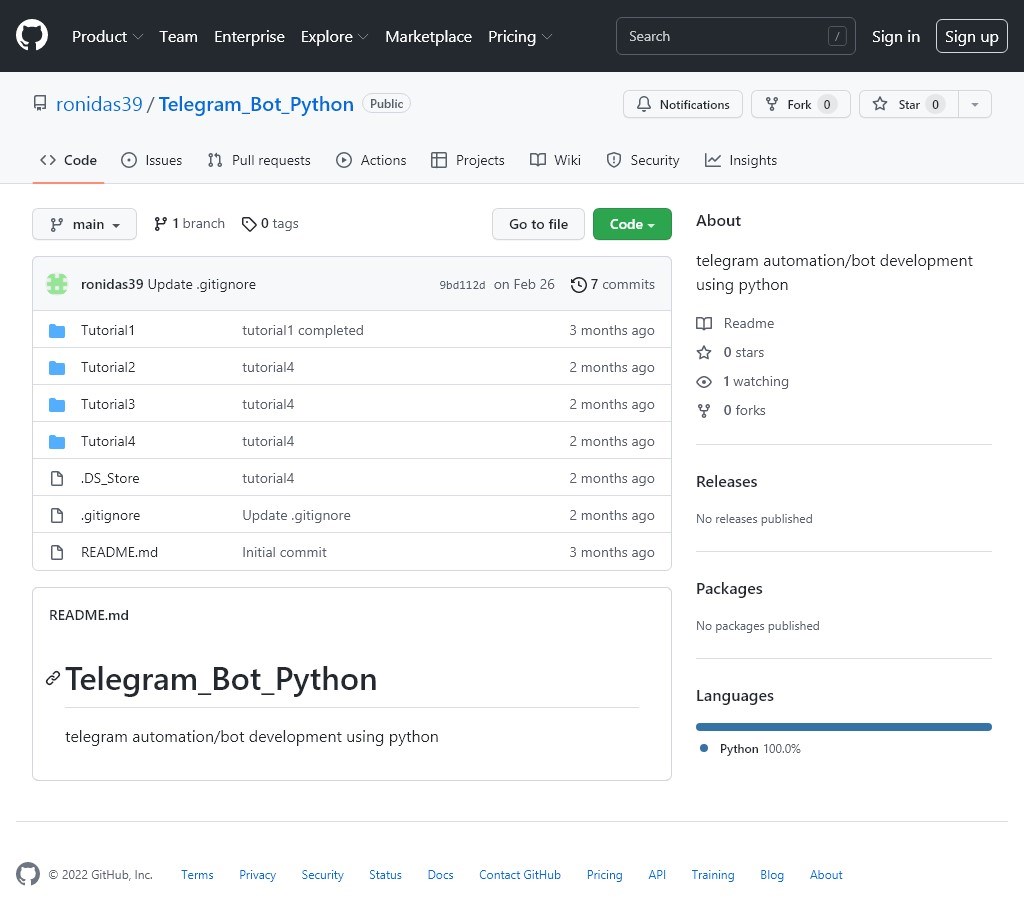This screenshot has height=900, width=1024.
Task: Switch to the Issues tab
Action: [152, 160]
